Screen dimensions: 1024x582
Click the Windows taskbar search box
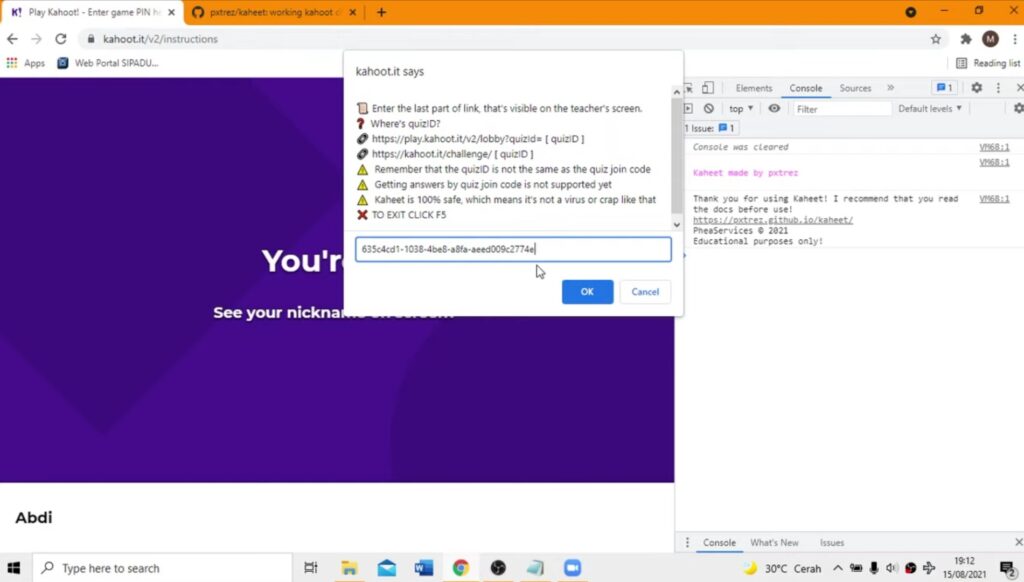coord(162,568)
